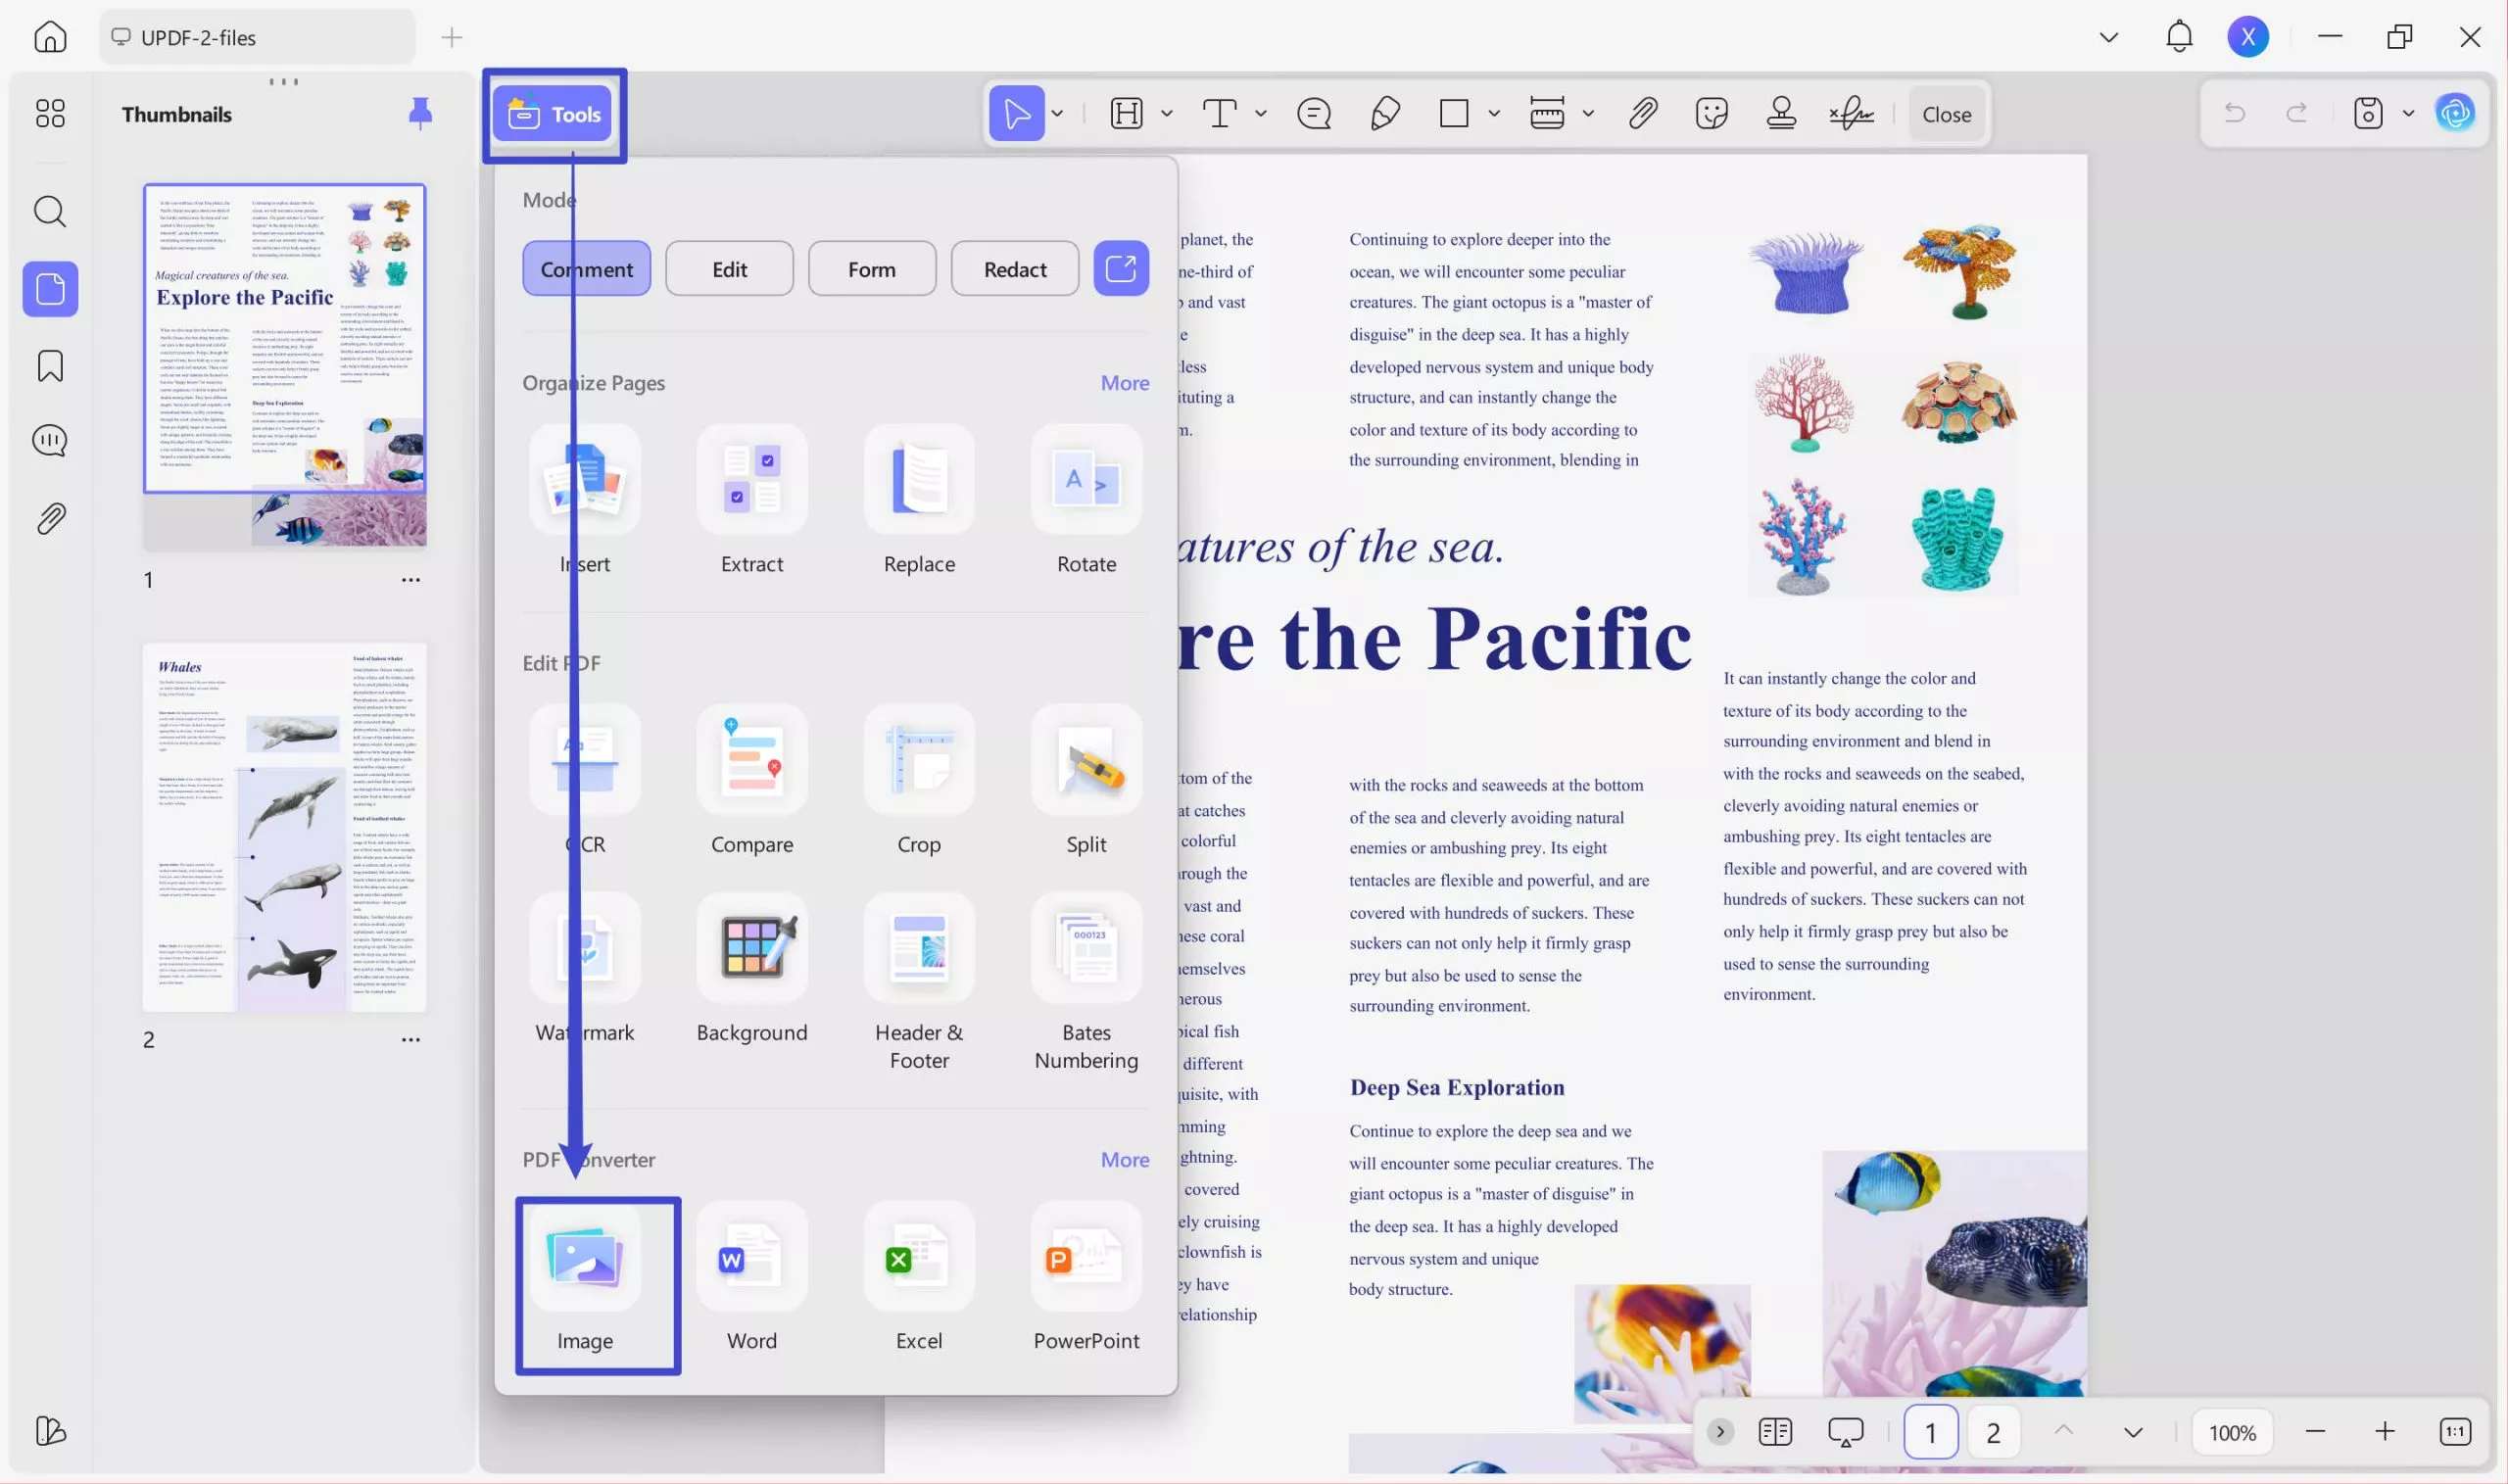Click More next to Organize Pages
This screenshot has width=2508, height=1484.
(x=1124, y=382)
